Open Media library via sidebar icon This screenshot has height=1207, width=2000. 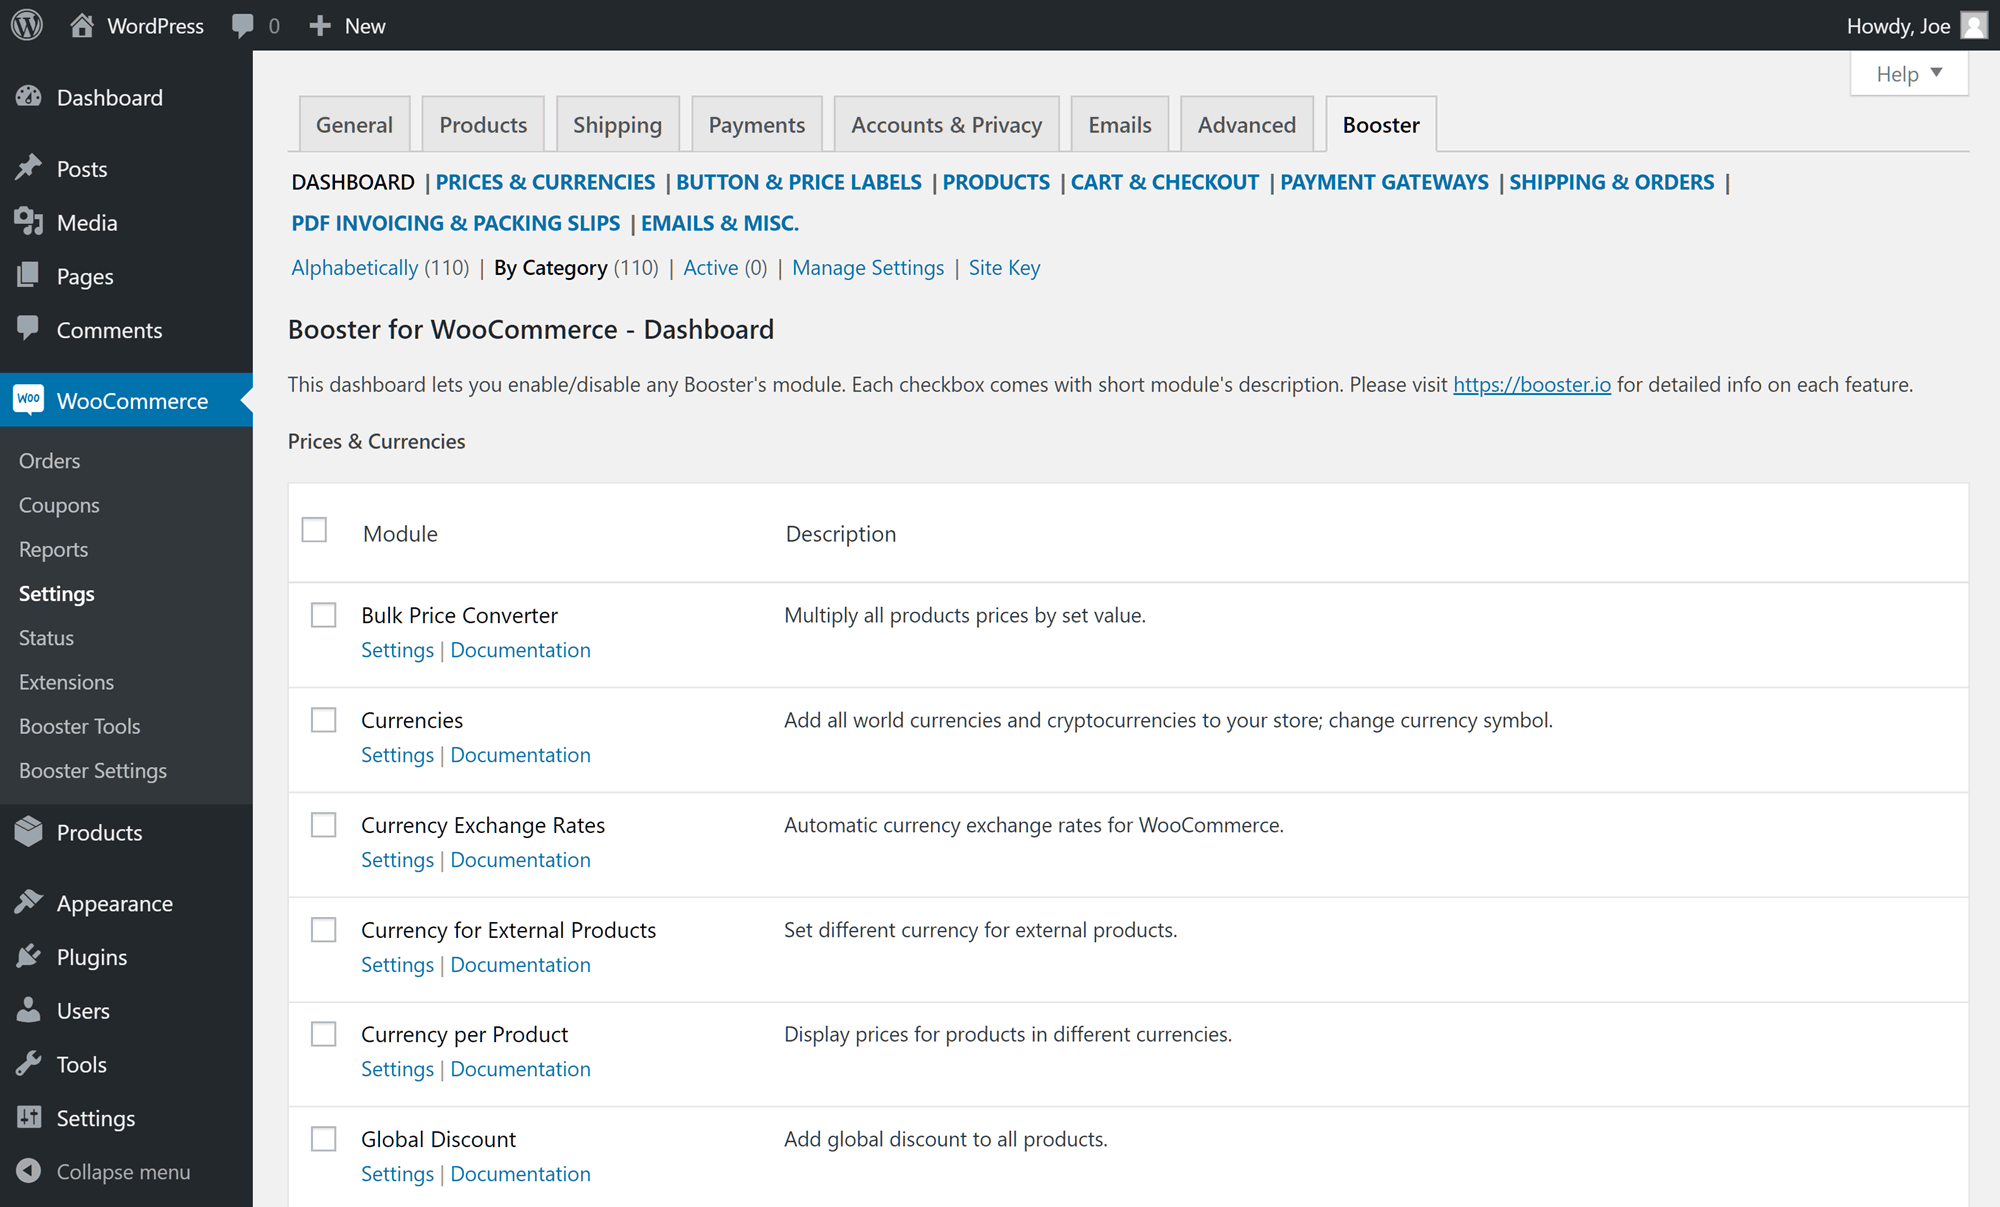pos(29,222)
